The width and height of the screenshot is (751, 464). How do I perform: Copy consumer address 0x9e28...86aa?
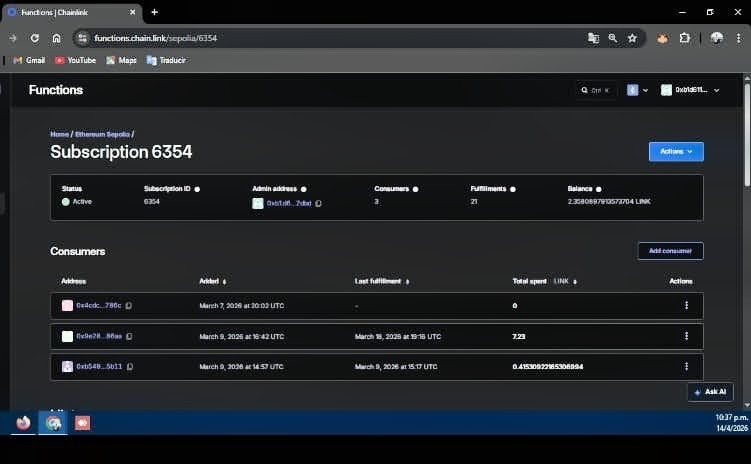tap(129, 336)
